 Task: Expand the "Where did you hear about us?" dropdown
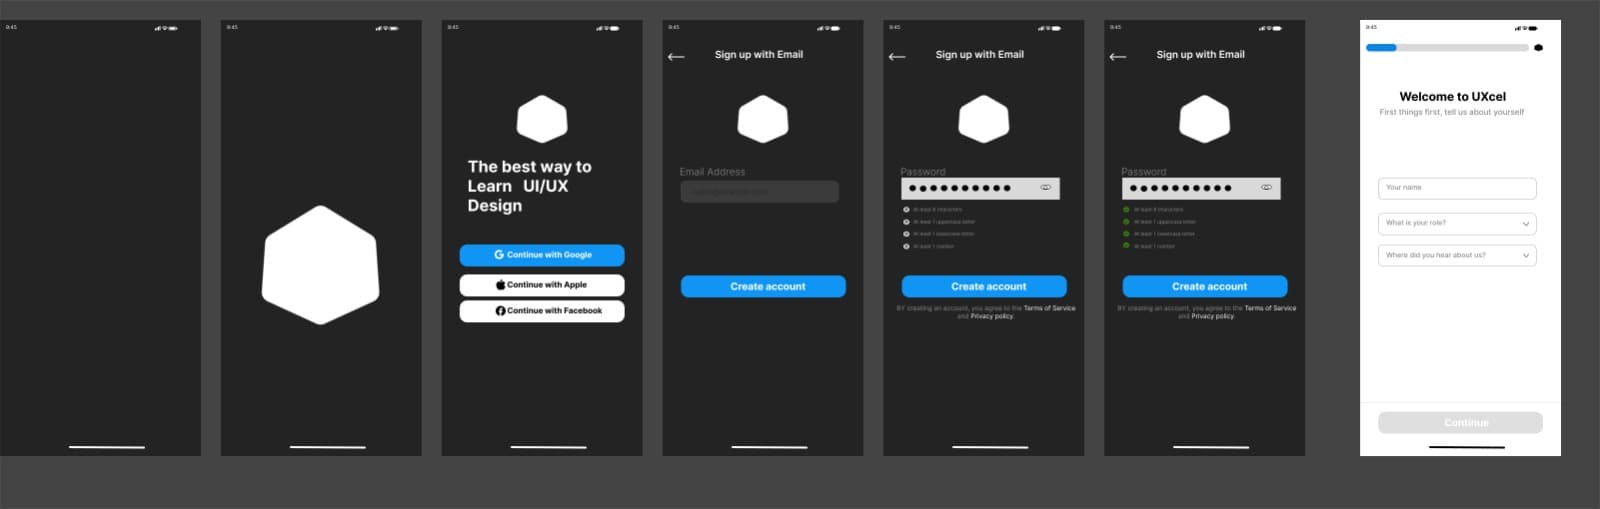1457,255
